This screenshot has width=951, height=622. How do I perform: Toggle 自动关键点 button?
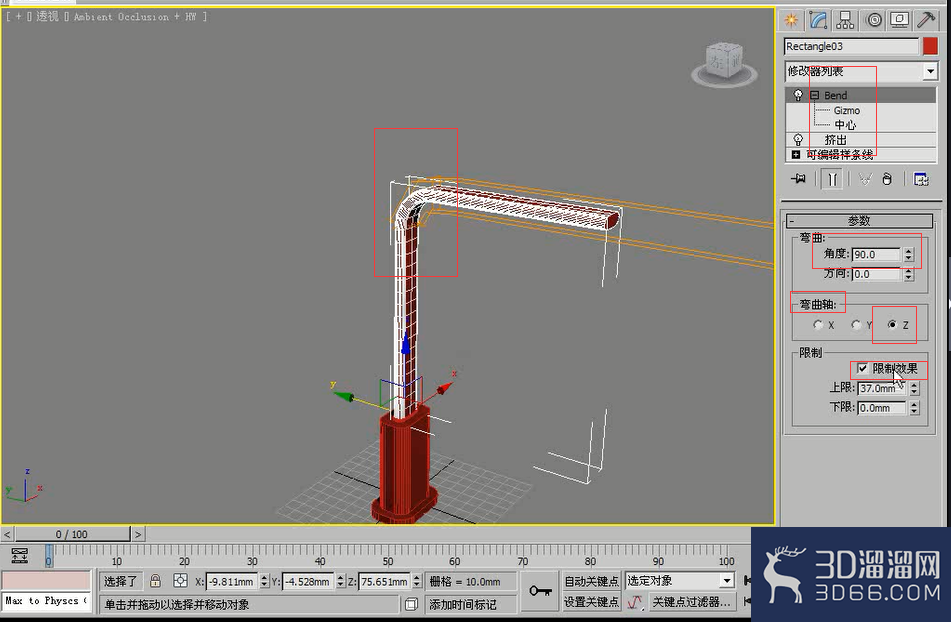coord(591,581)
